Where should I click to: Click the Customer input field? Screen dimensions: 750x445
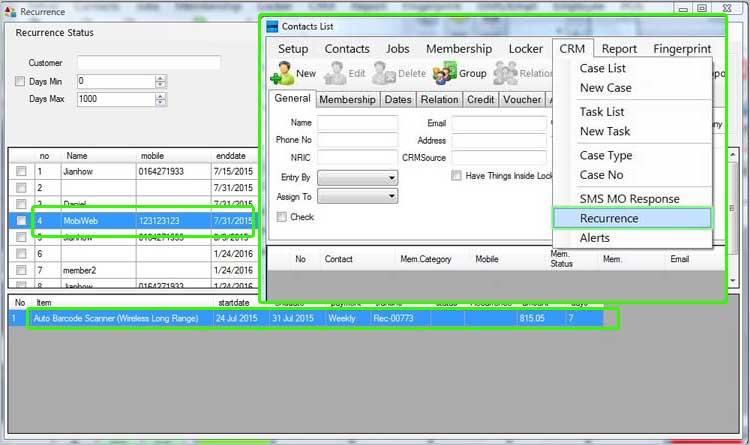coord(149,63)
